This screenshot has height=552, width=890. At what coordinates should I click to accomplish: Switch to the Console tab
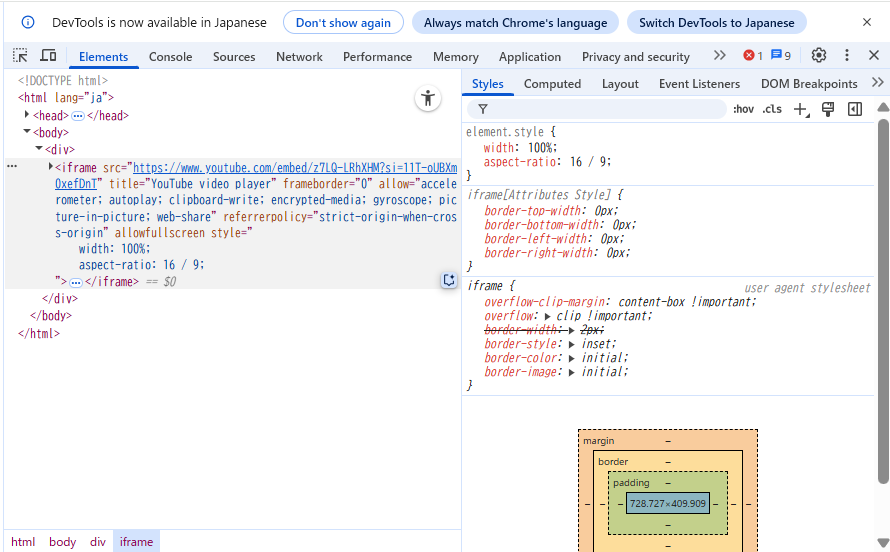[170, 57]
